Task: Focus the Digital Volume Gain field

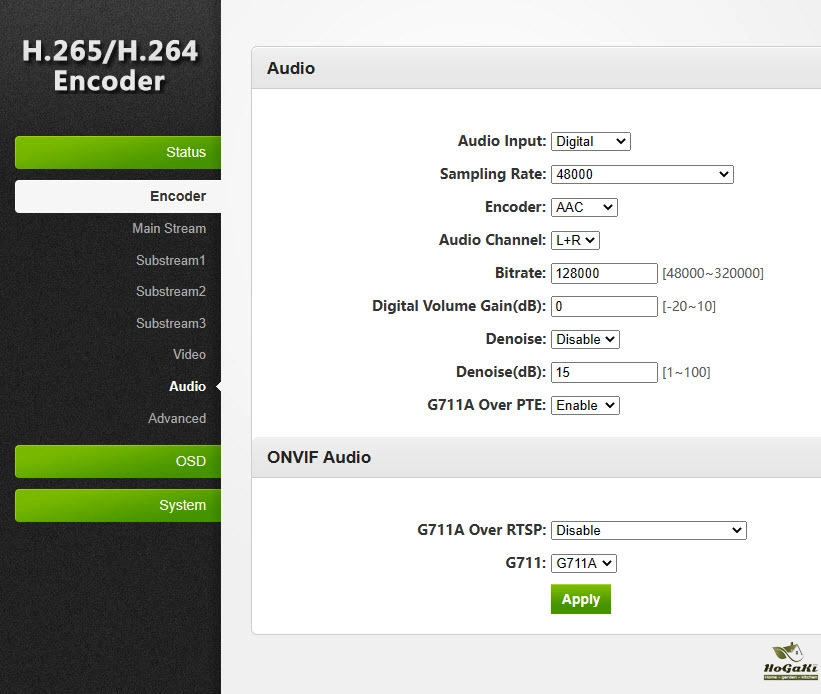Action: pos(604,306)
